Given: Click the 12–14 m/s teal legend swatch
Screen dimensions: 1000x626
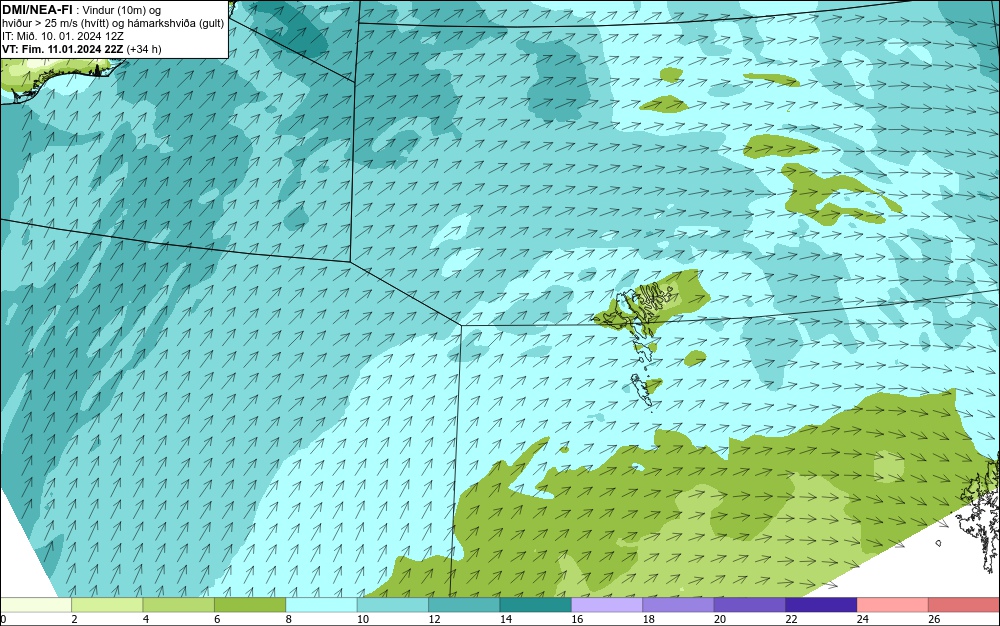Looking at the screenshot, I should [x=464, y=605].
